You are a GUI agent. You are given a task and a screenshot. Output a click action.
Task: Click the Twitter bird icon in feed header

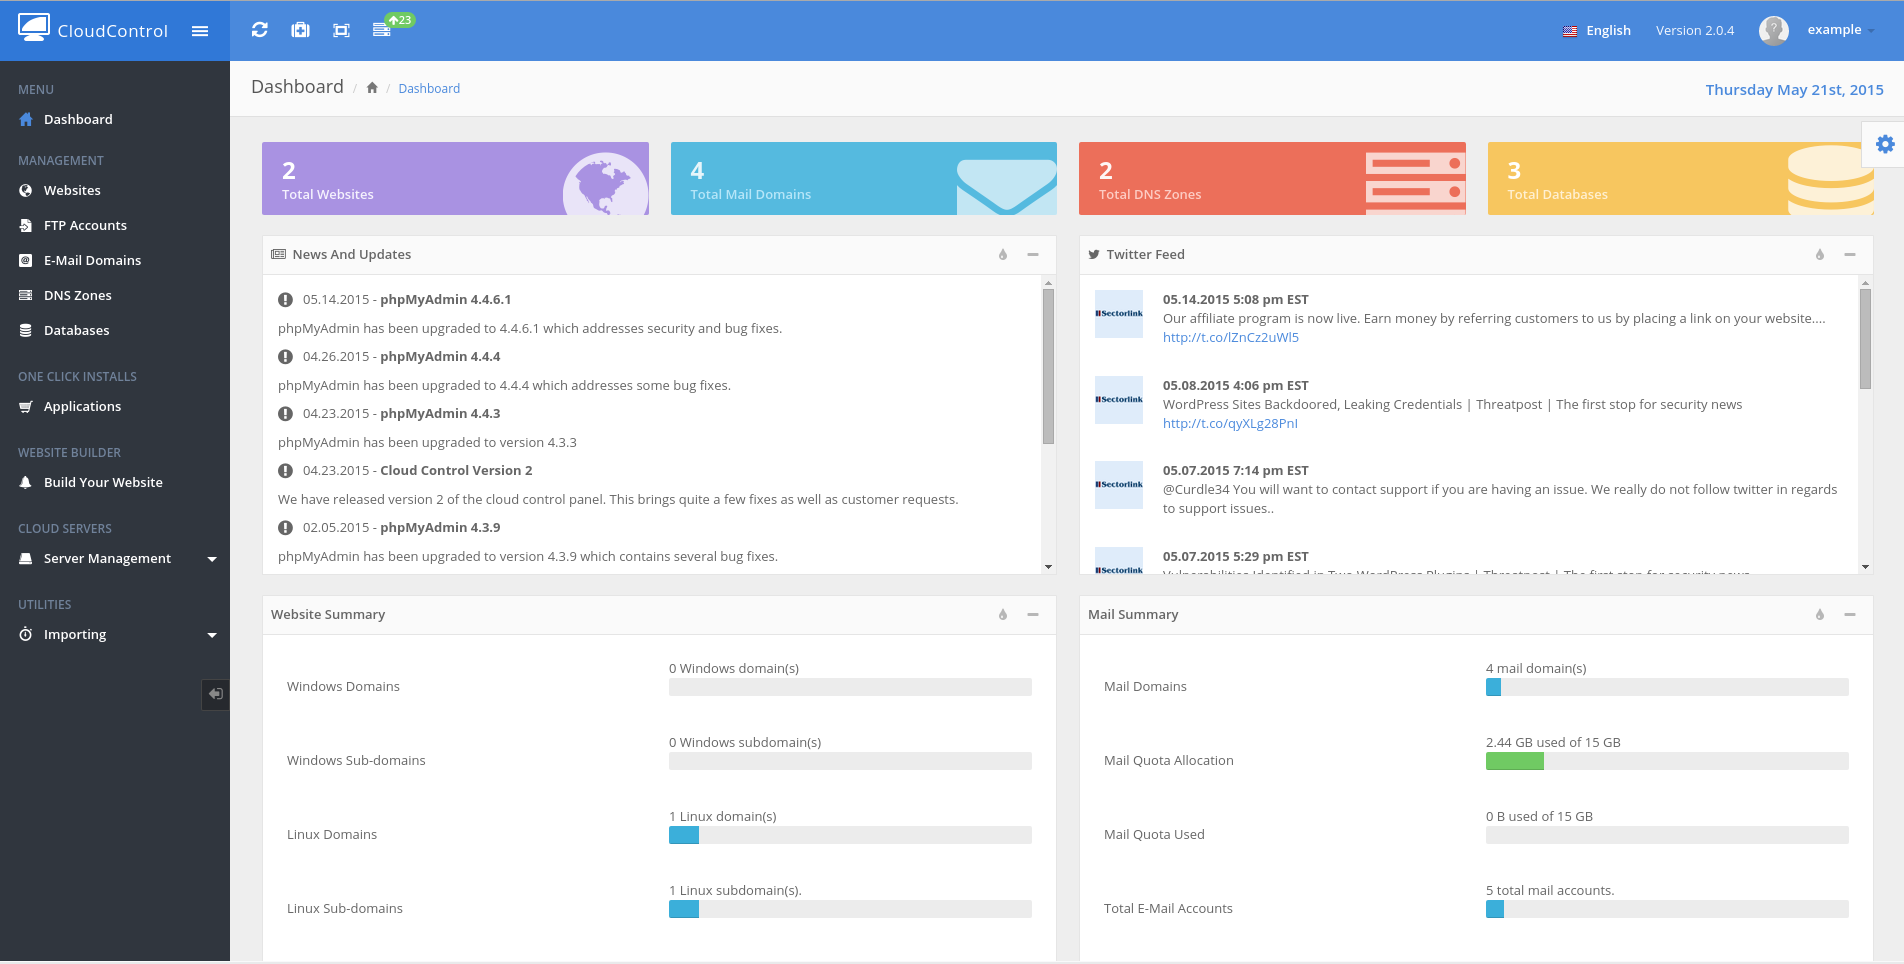1094,254
